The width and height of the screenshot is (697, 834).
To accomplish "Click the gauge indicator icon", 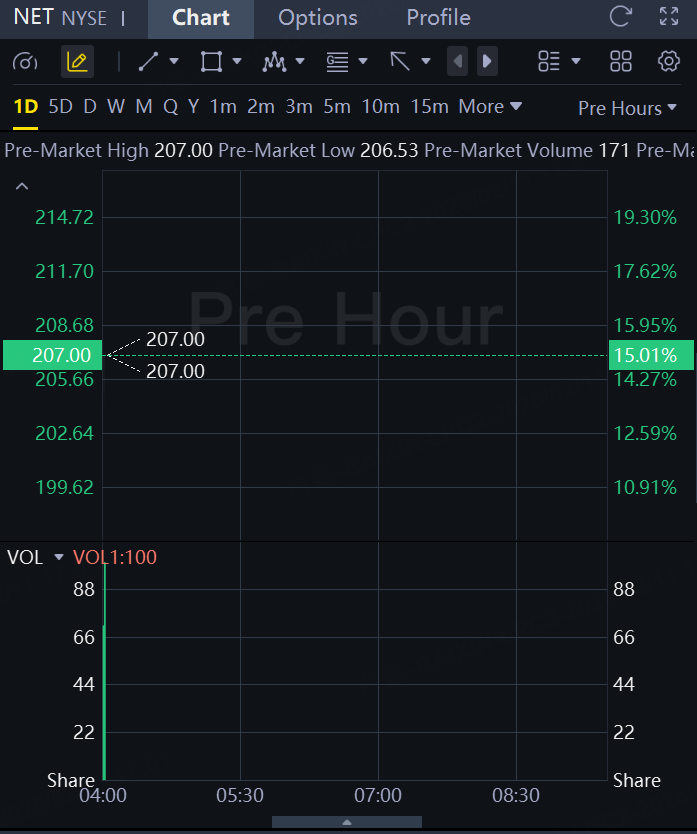I will coord(25,62).
